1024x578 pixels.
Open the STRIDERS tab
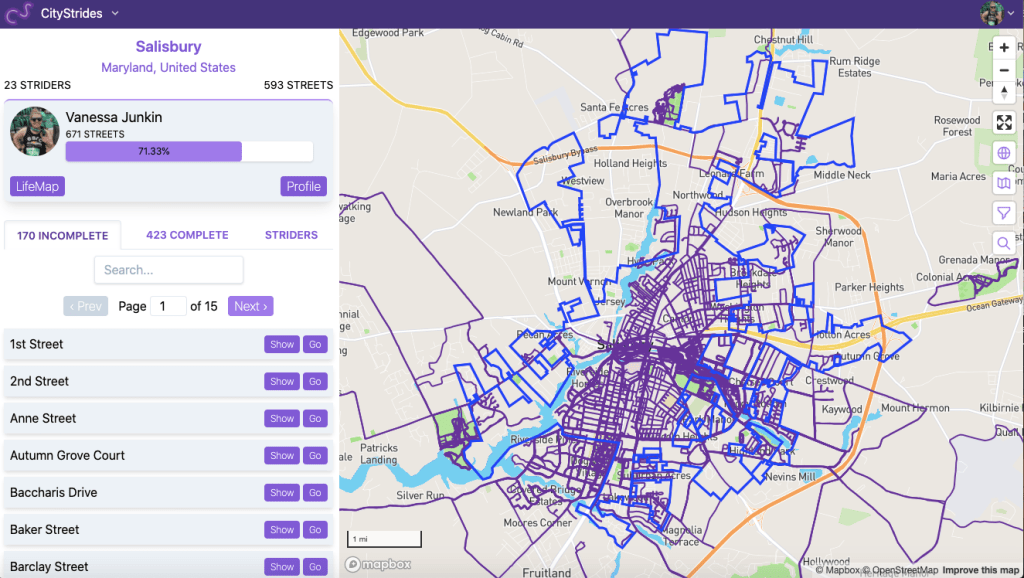pyautogui.click(x=290, y=235)
